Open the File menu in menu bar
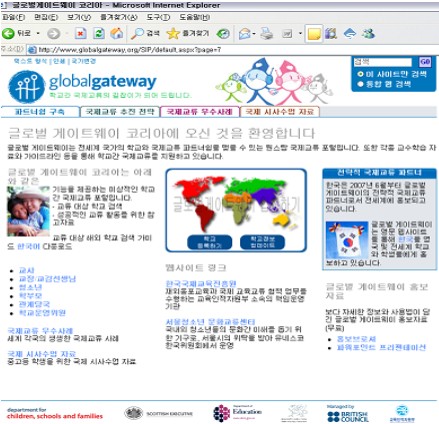439x424 pixels. [x=13, y=17]
